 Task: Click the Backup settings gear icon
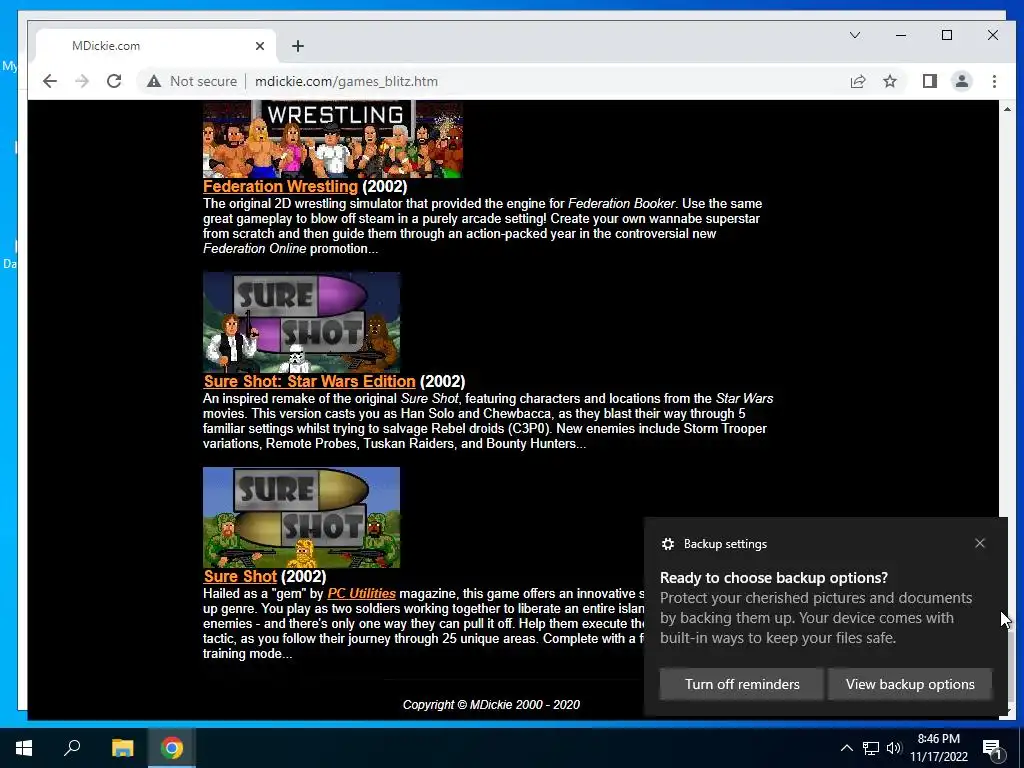point(667,543)
